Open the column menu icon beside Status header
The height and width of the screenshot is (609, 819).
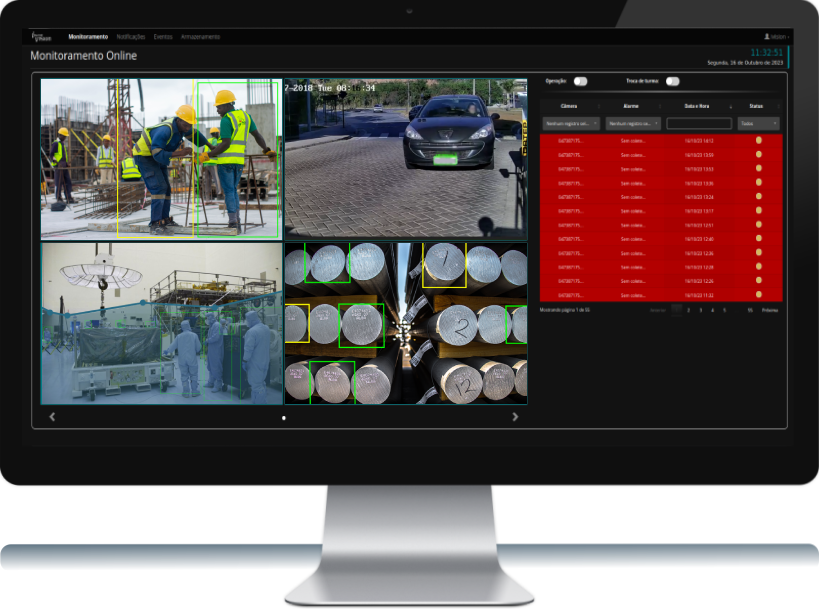tap(778, 107)
